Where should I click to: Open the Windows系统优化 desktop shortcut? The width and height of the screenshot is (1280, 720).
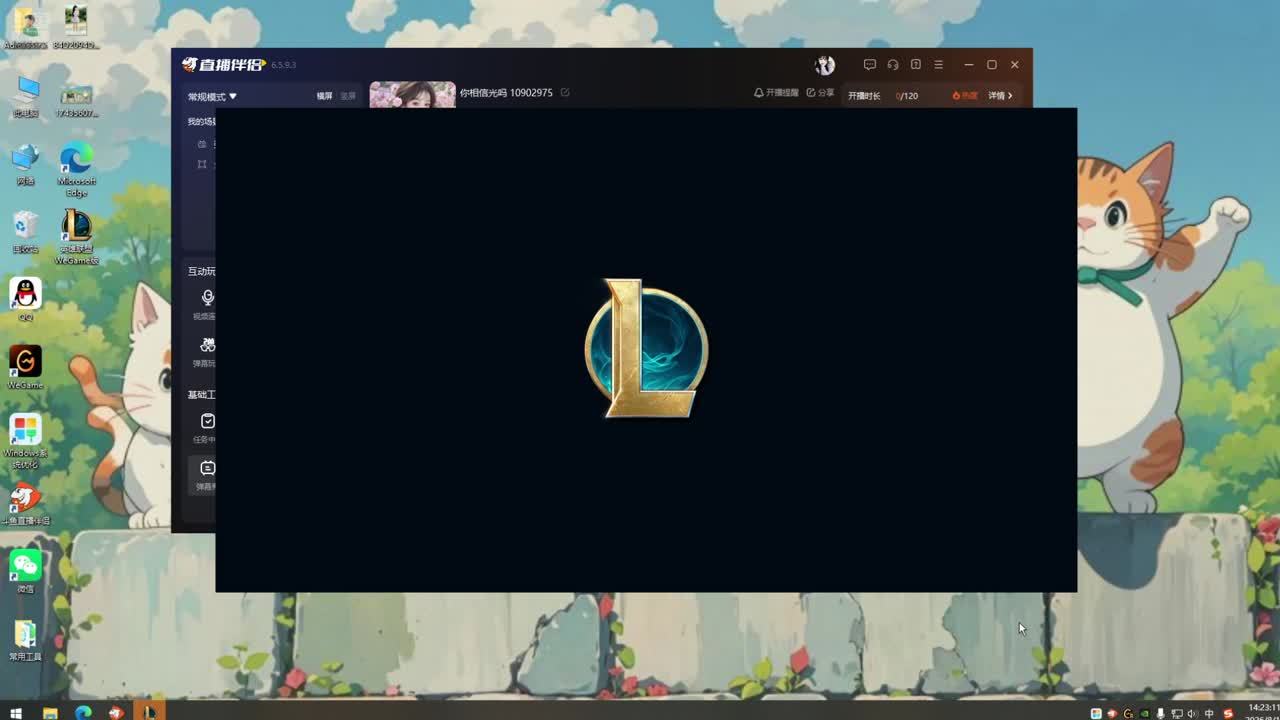pos(25,442)
